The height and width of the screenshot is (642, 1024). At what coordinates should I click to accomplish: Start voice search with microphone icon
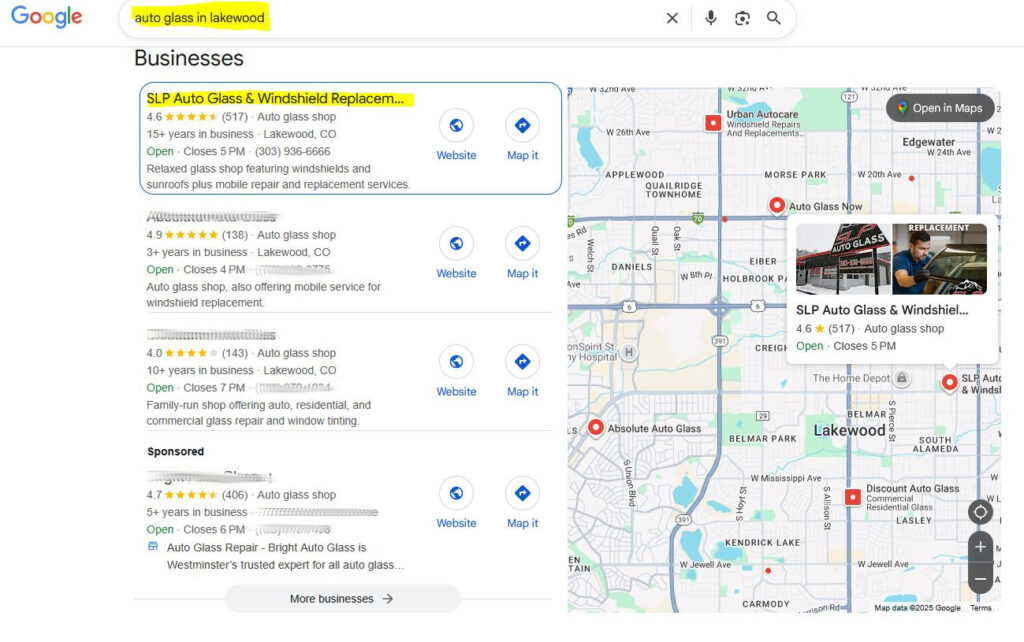click(711, 18)
